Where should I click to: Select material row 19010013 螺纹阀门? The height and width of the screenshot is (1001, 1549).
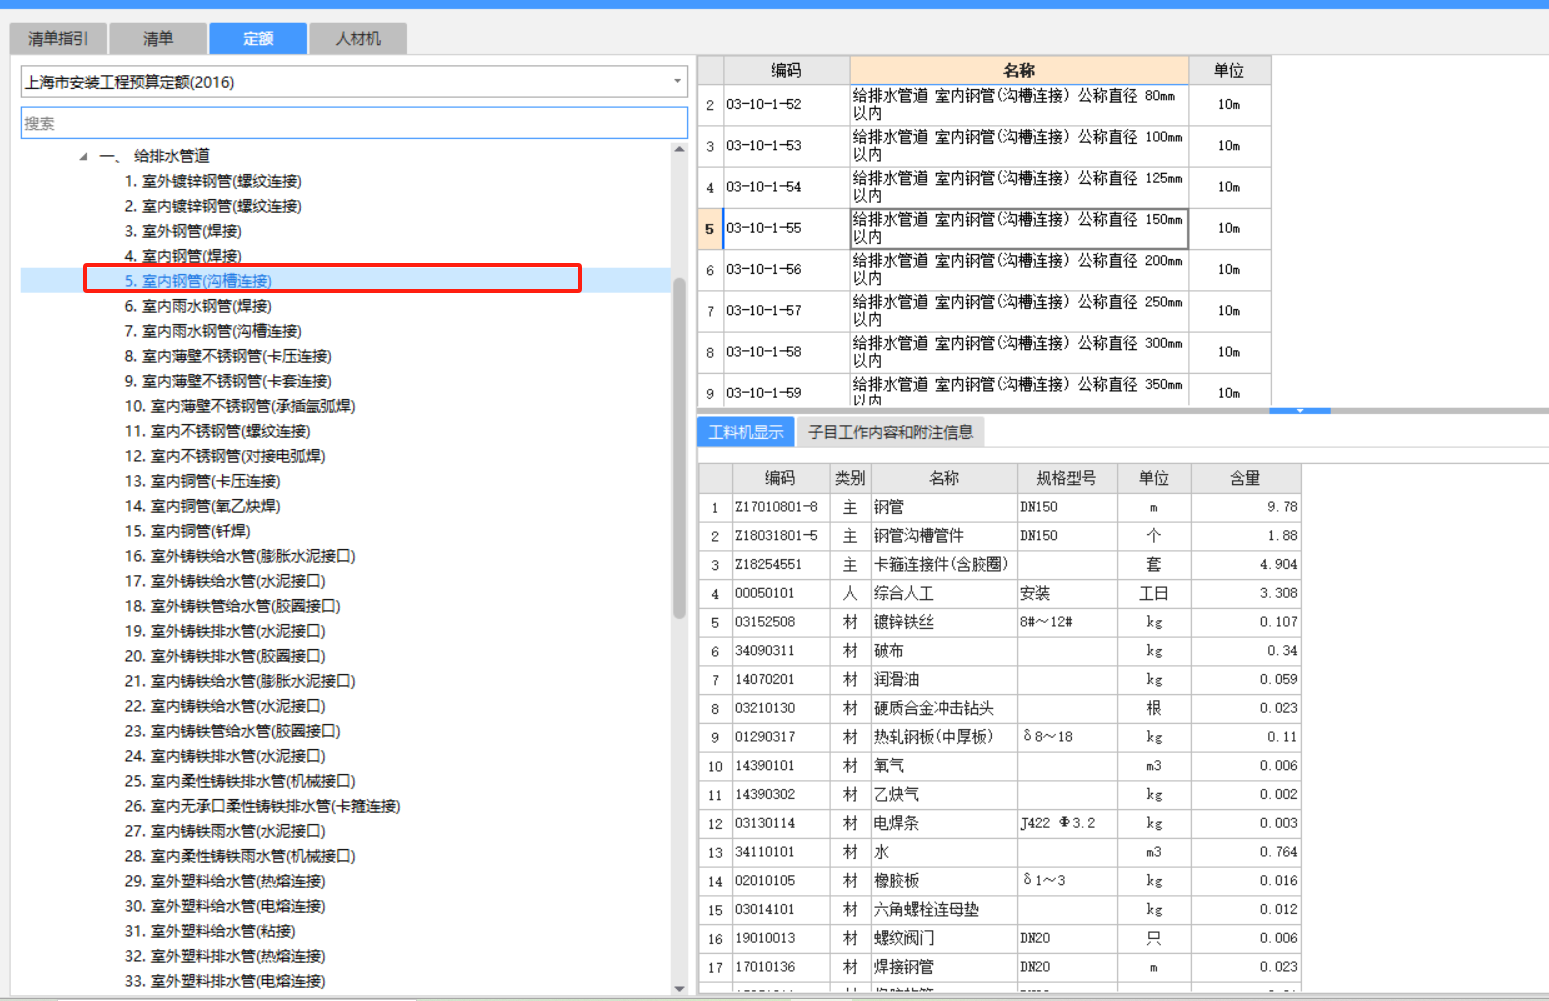tap(999, 939)
